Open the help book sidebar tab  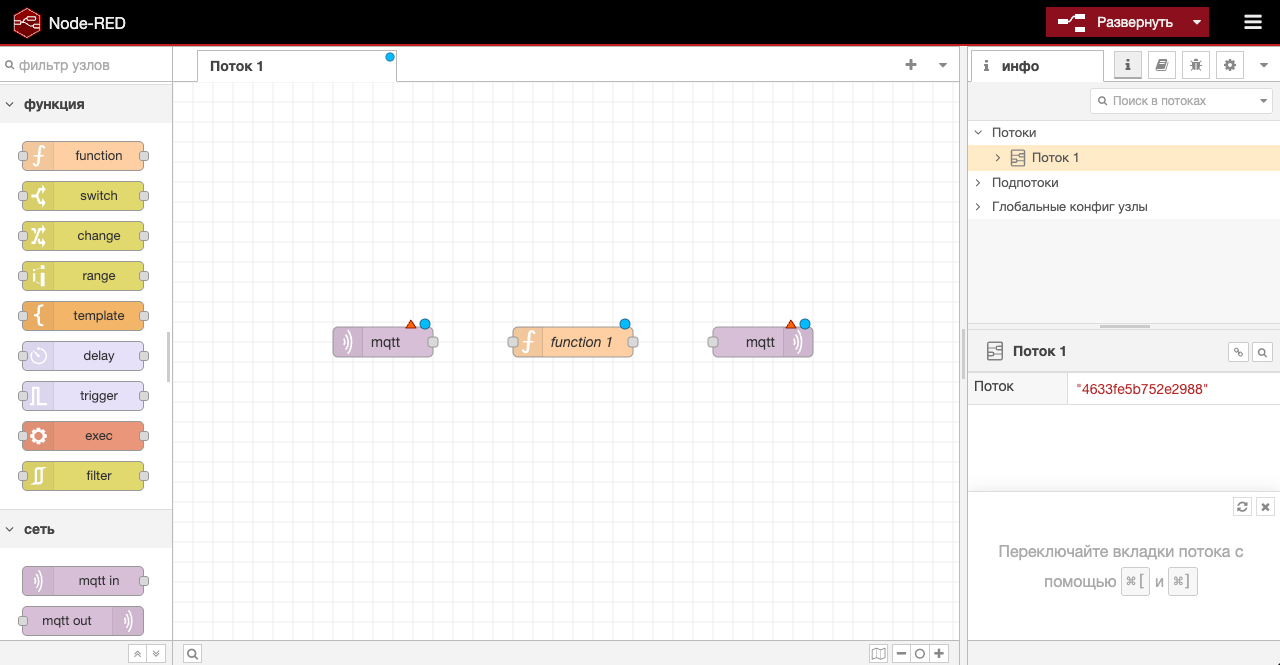[1161, 65]
